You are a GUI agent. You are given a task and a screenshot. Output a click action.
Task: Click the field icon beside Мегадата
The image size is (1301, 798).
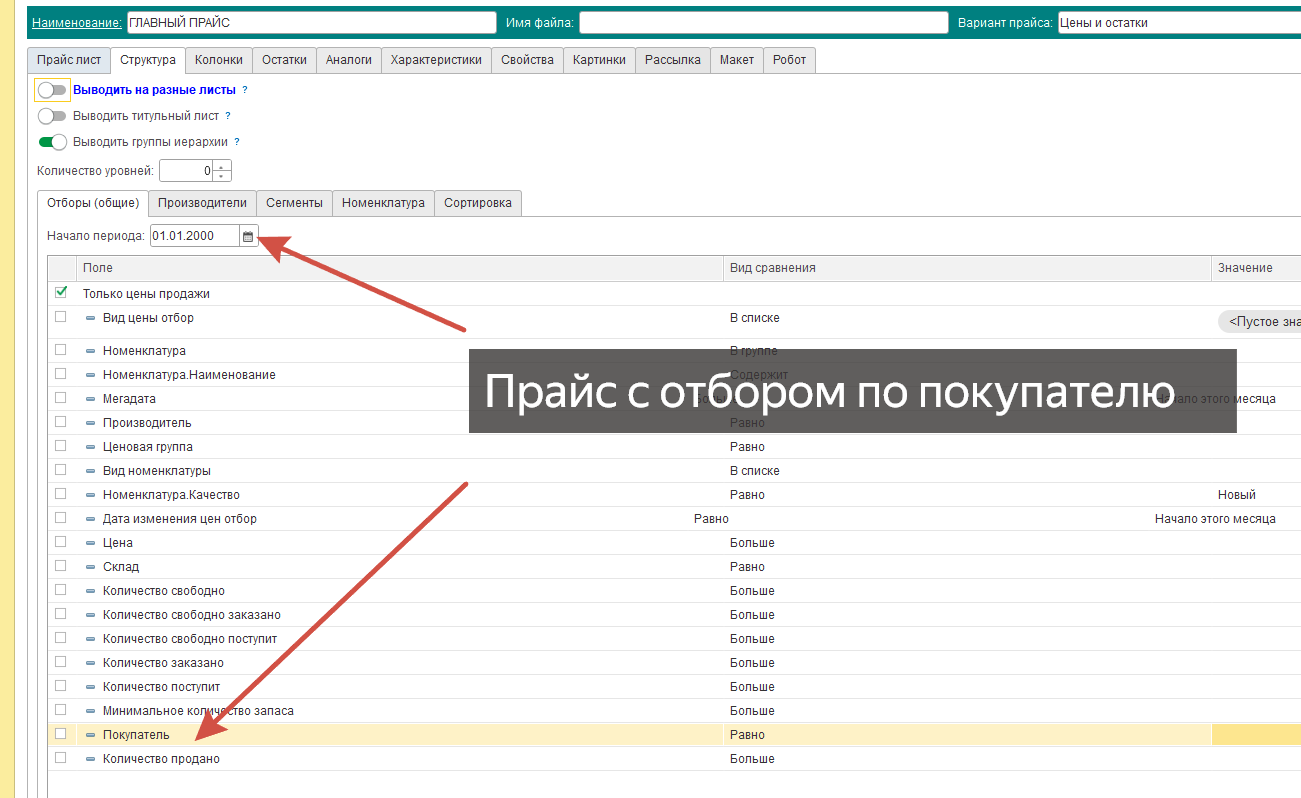(90, 399)
